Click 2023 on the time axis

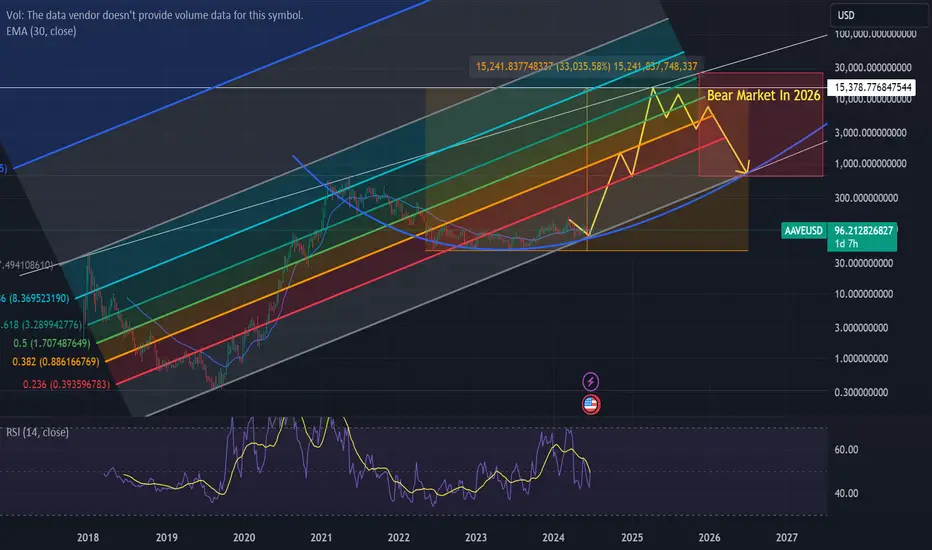(476, 538)
